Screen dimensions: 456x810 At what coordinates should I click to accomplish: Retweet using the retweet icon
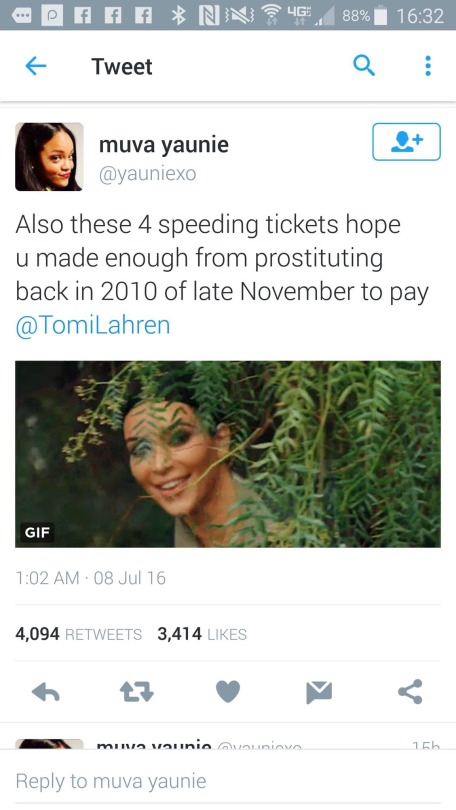[x=136, y=692]
